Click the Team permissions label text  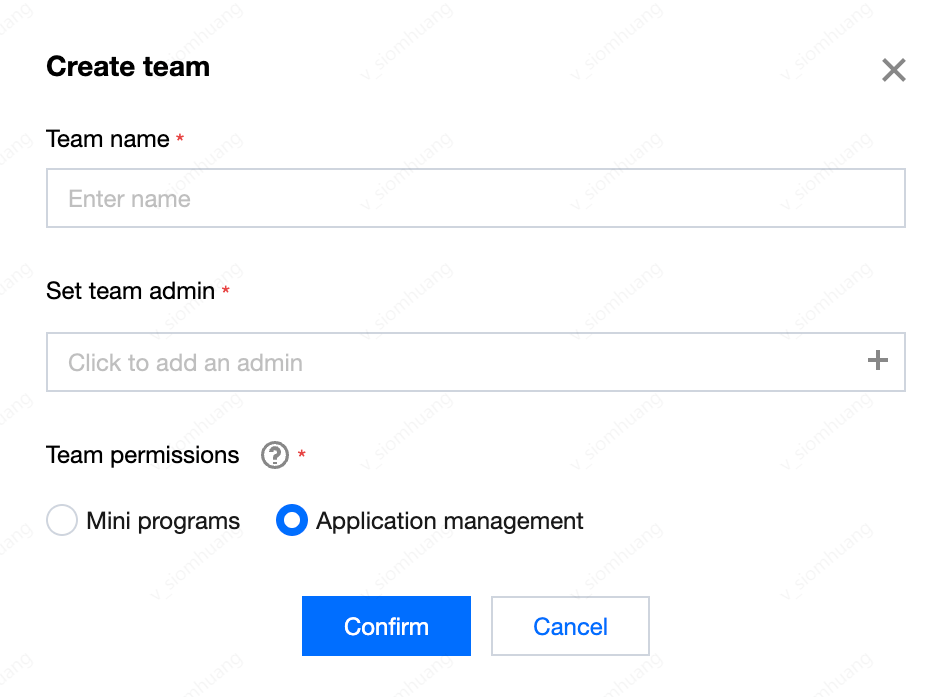tap(143, 456)
